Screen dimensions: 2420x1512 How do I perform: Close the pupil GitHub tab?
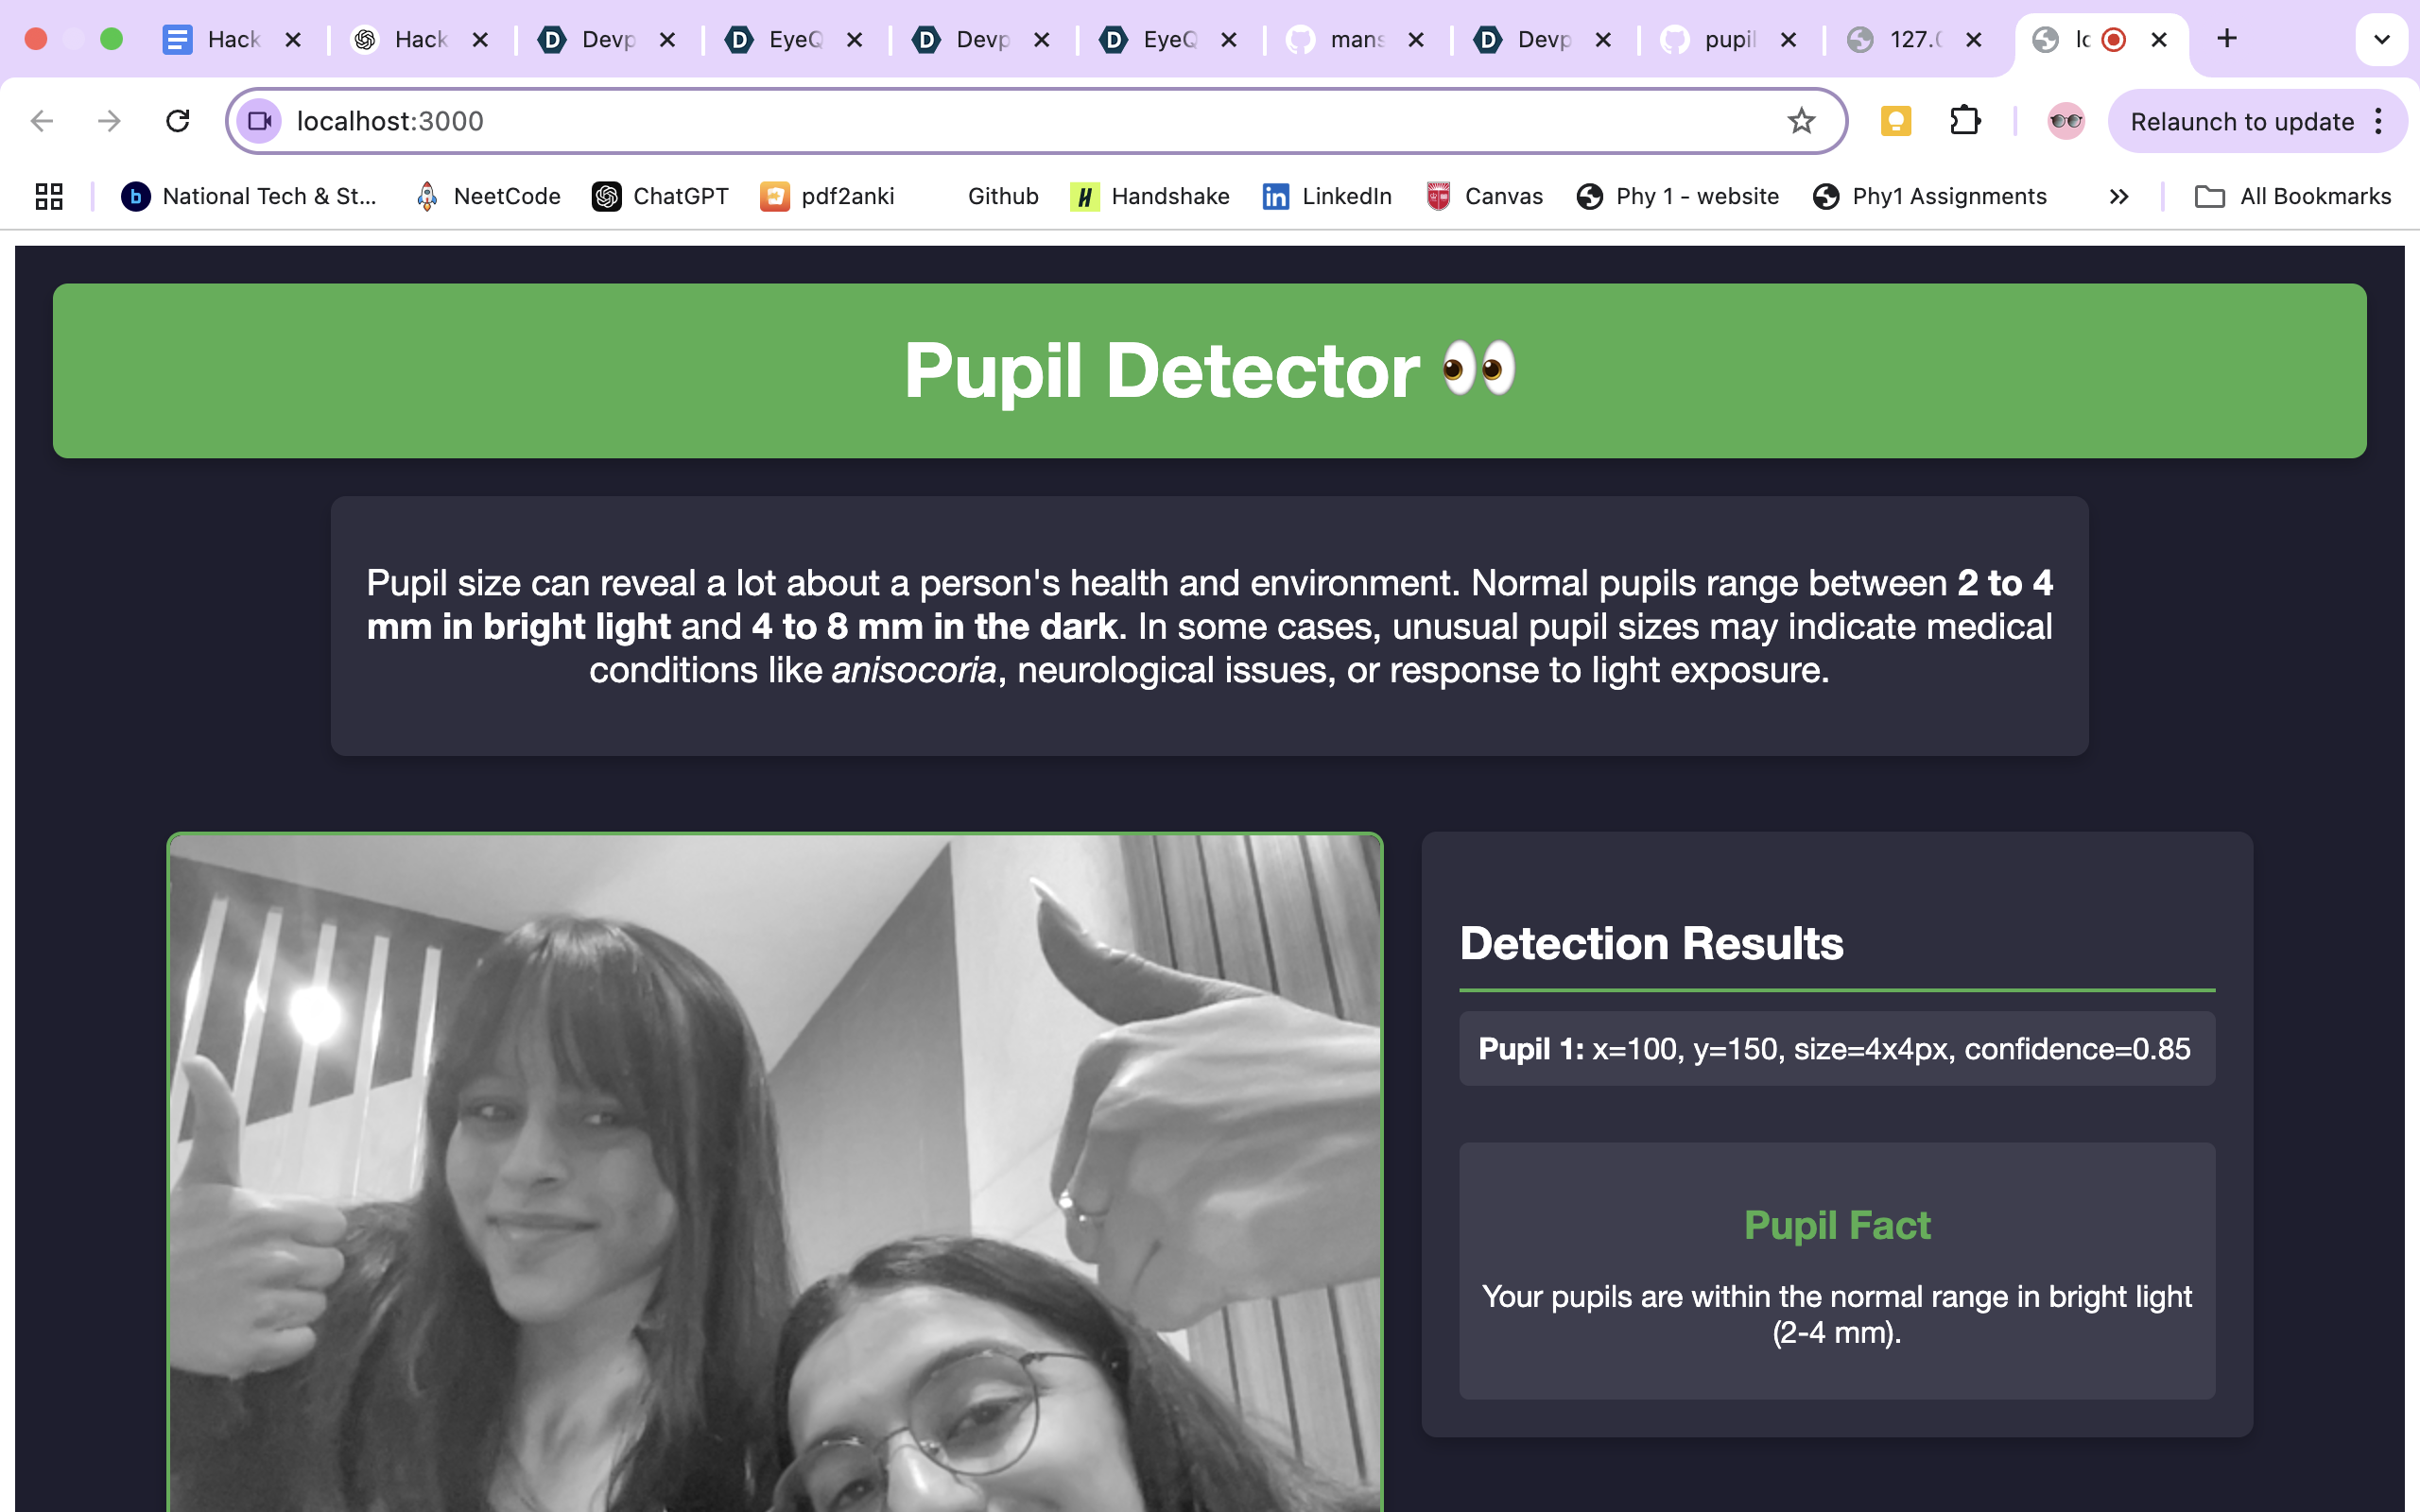[x=1789, y=39]
